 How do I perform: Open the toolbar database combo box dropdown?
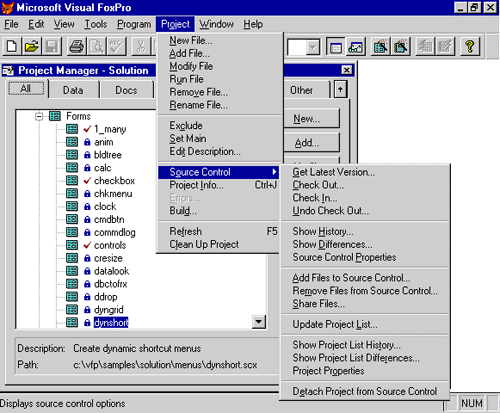coord(313,47)
